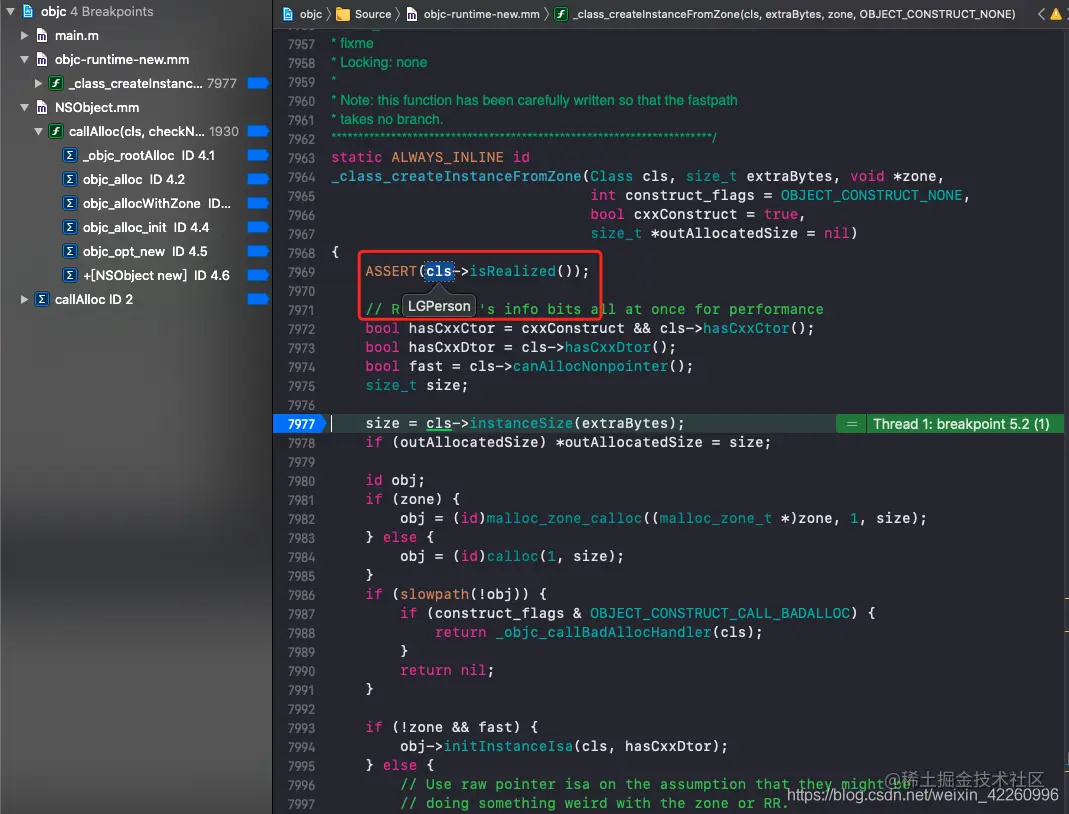
Task: Click _objc_callBadAllocHandler on line 7988
Action: point(603,632)
